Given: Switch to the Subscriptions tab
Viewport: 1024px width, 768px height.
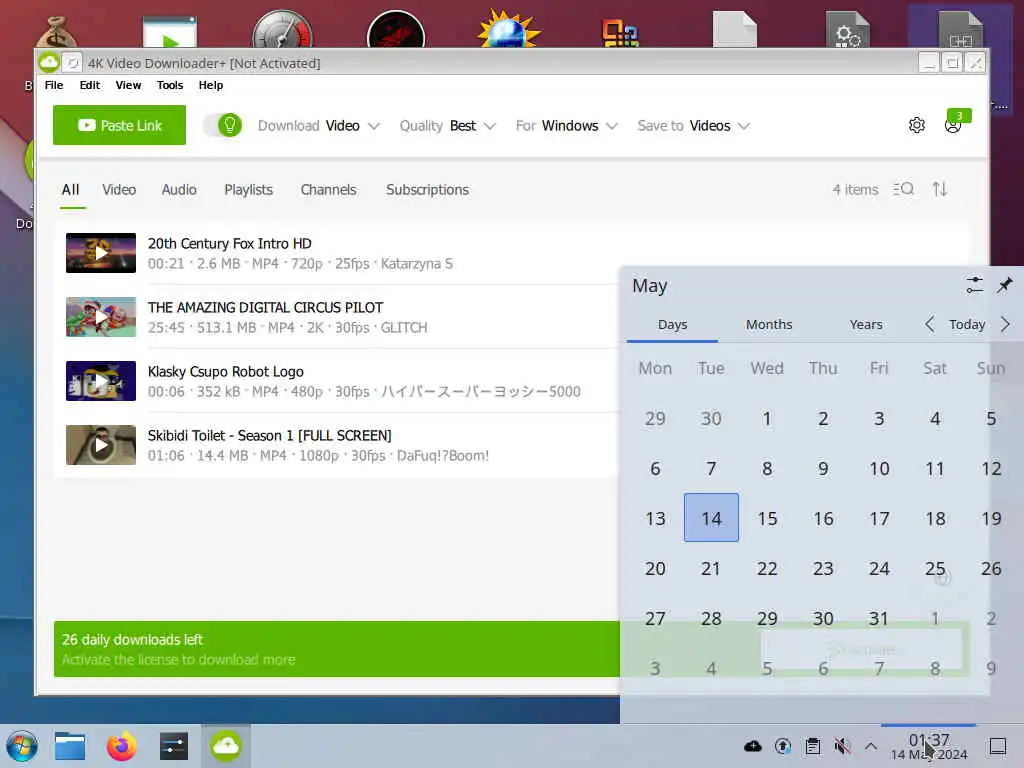Looking at the screenshot, I should (x=427, y=189).
